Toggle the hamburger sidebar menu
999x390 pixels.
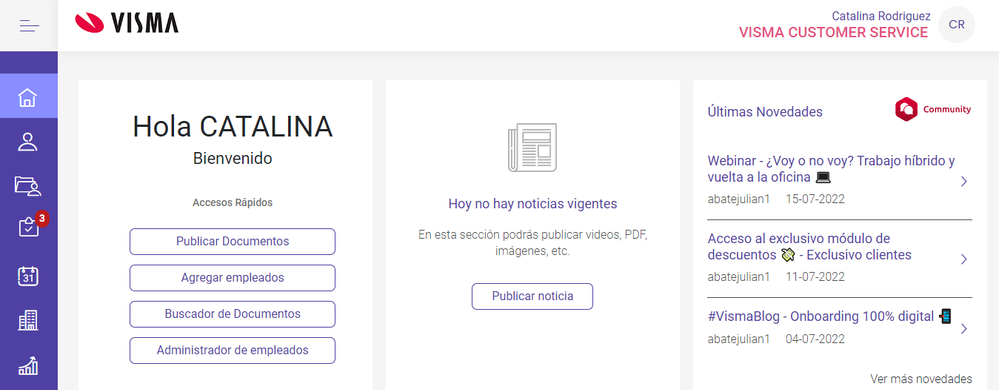[29, 26]
